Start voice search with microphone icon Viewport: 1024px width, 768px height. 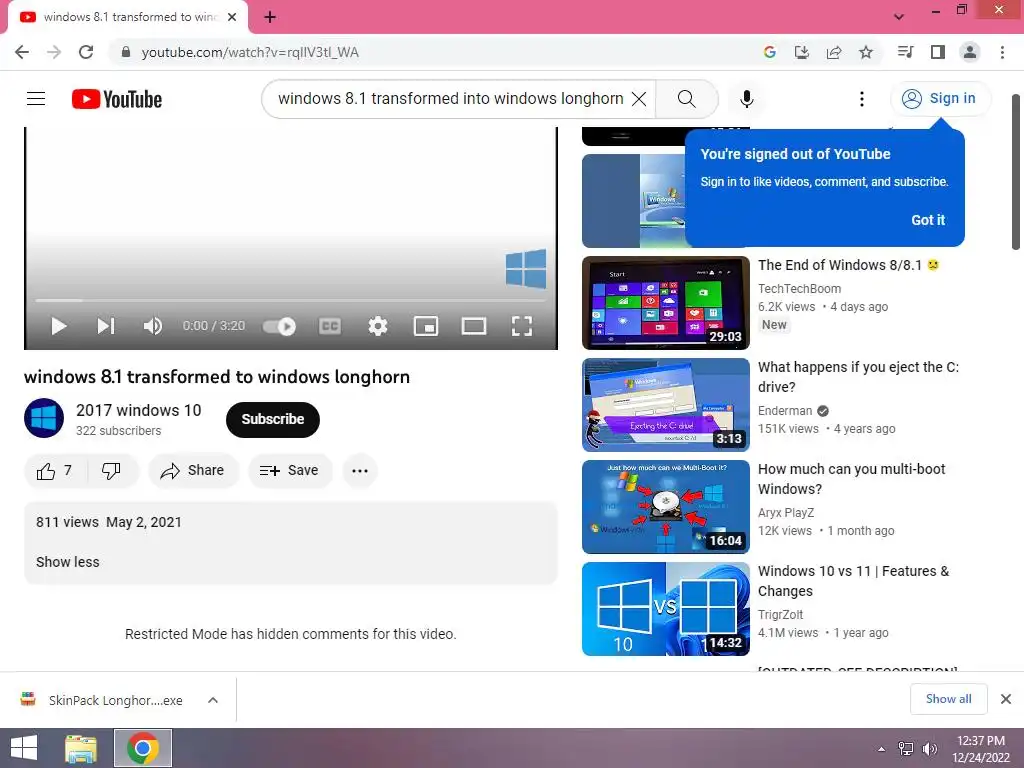pyautogui.click(x=746, y=99)
